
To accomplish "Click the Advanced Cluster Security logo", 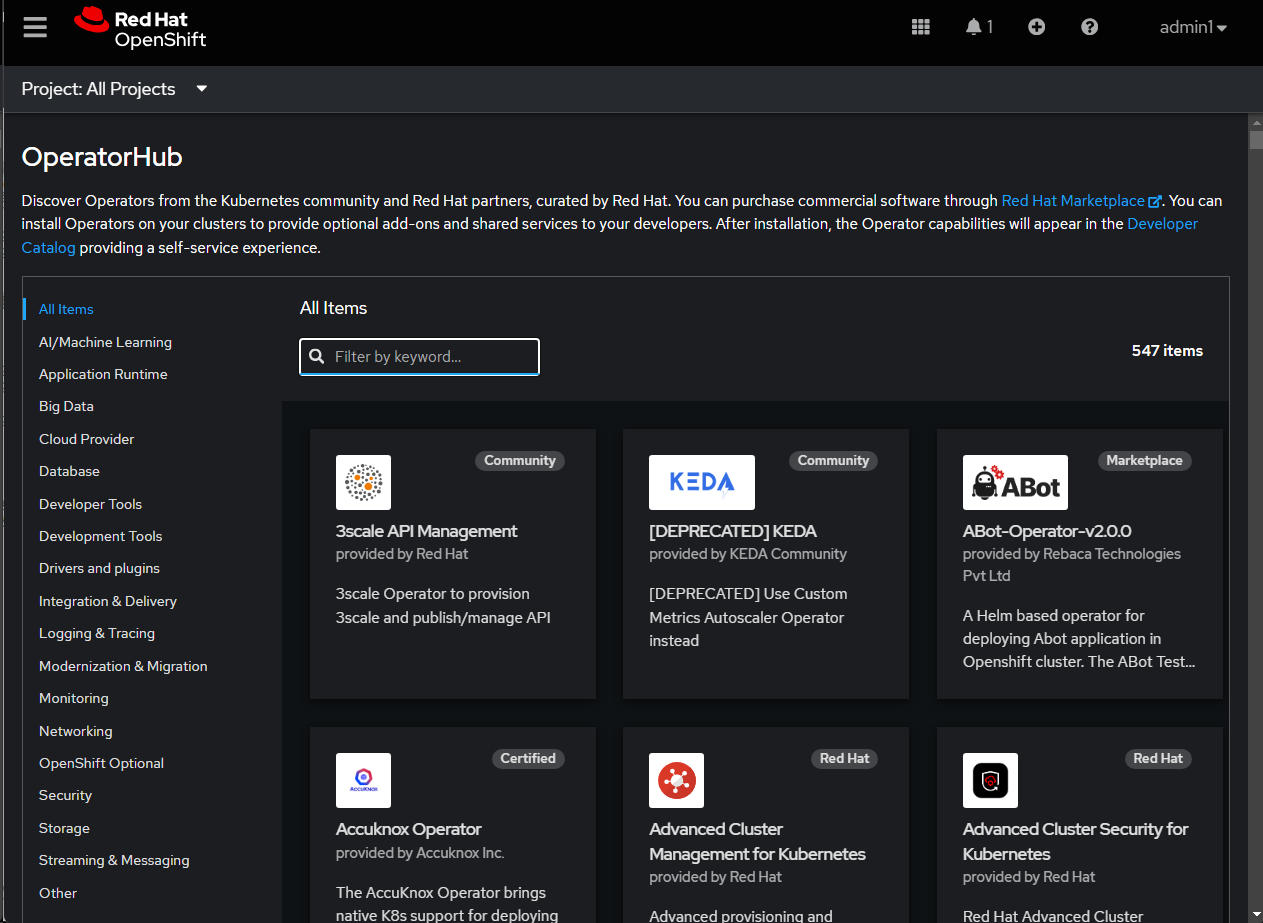I will tap(990, 780).
